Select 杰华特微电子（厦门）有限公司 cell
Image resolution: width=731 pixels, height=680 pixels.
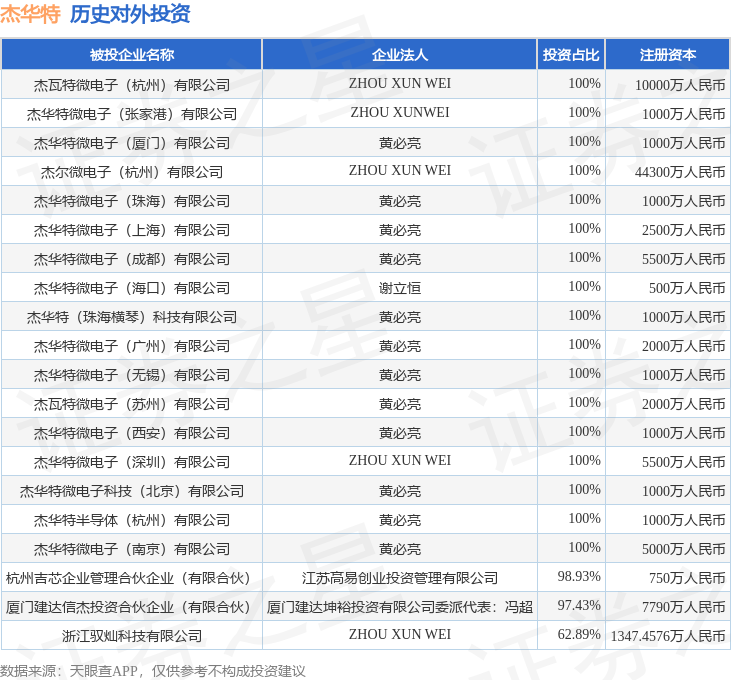(132, 143)
